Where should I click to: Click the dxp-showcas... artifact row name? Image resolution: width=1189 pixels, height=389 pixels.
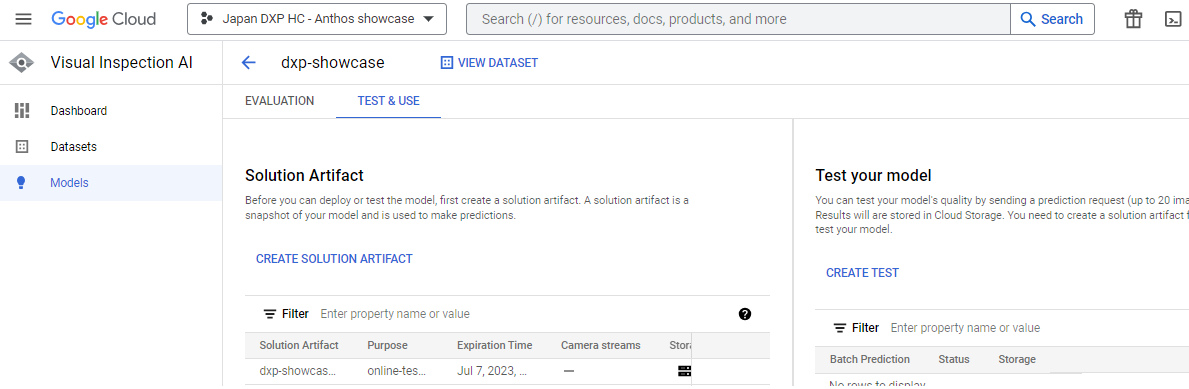pos(297,372)
